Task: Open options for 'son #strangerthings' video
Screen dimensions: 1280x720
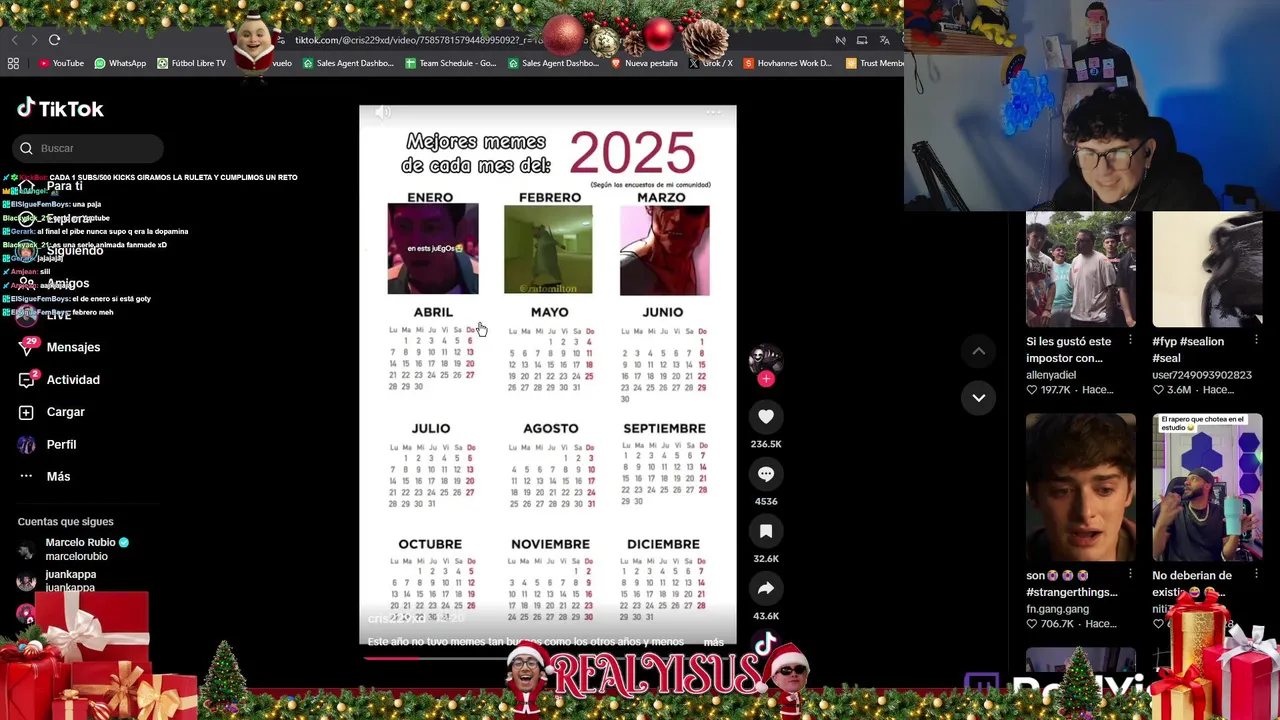Action: coord(1130,575)
